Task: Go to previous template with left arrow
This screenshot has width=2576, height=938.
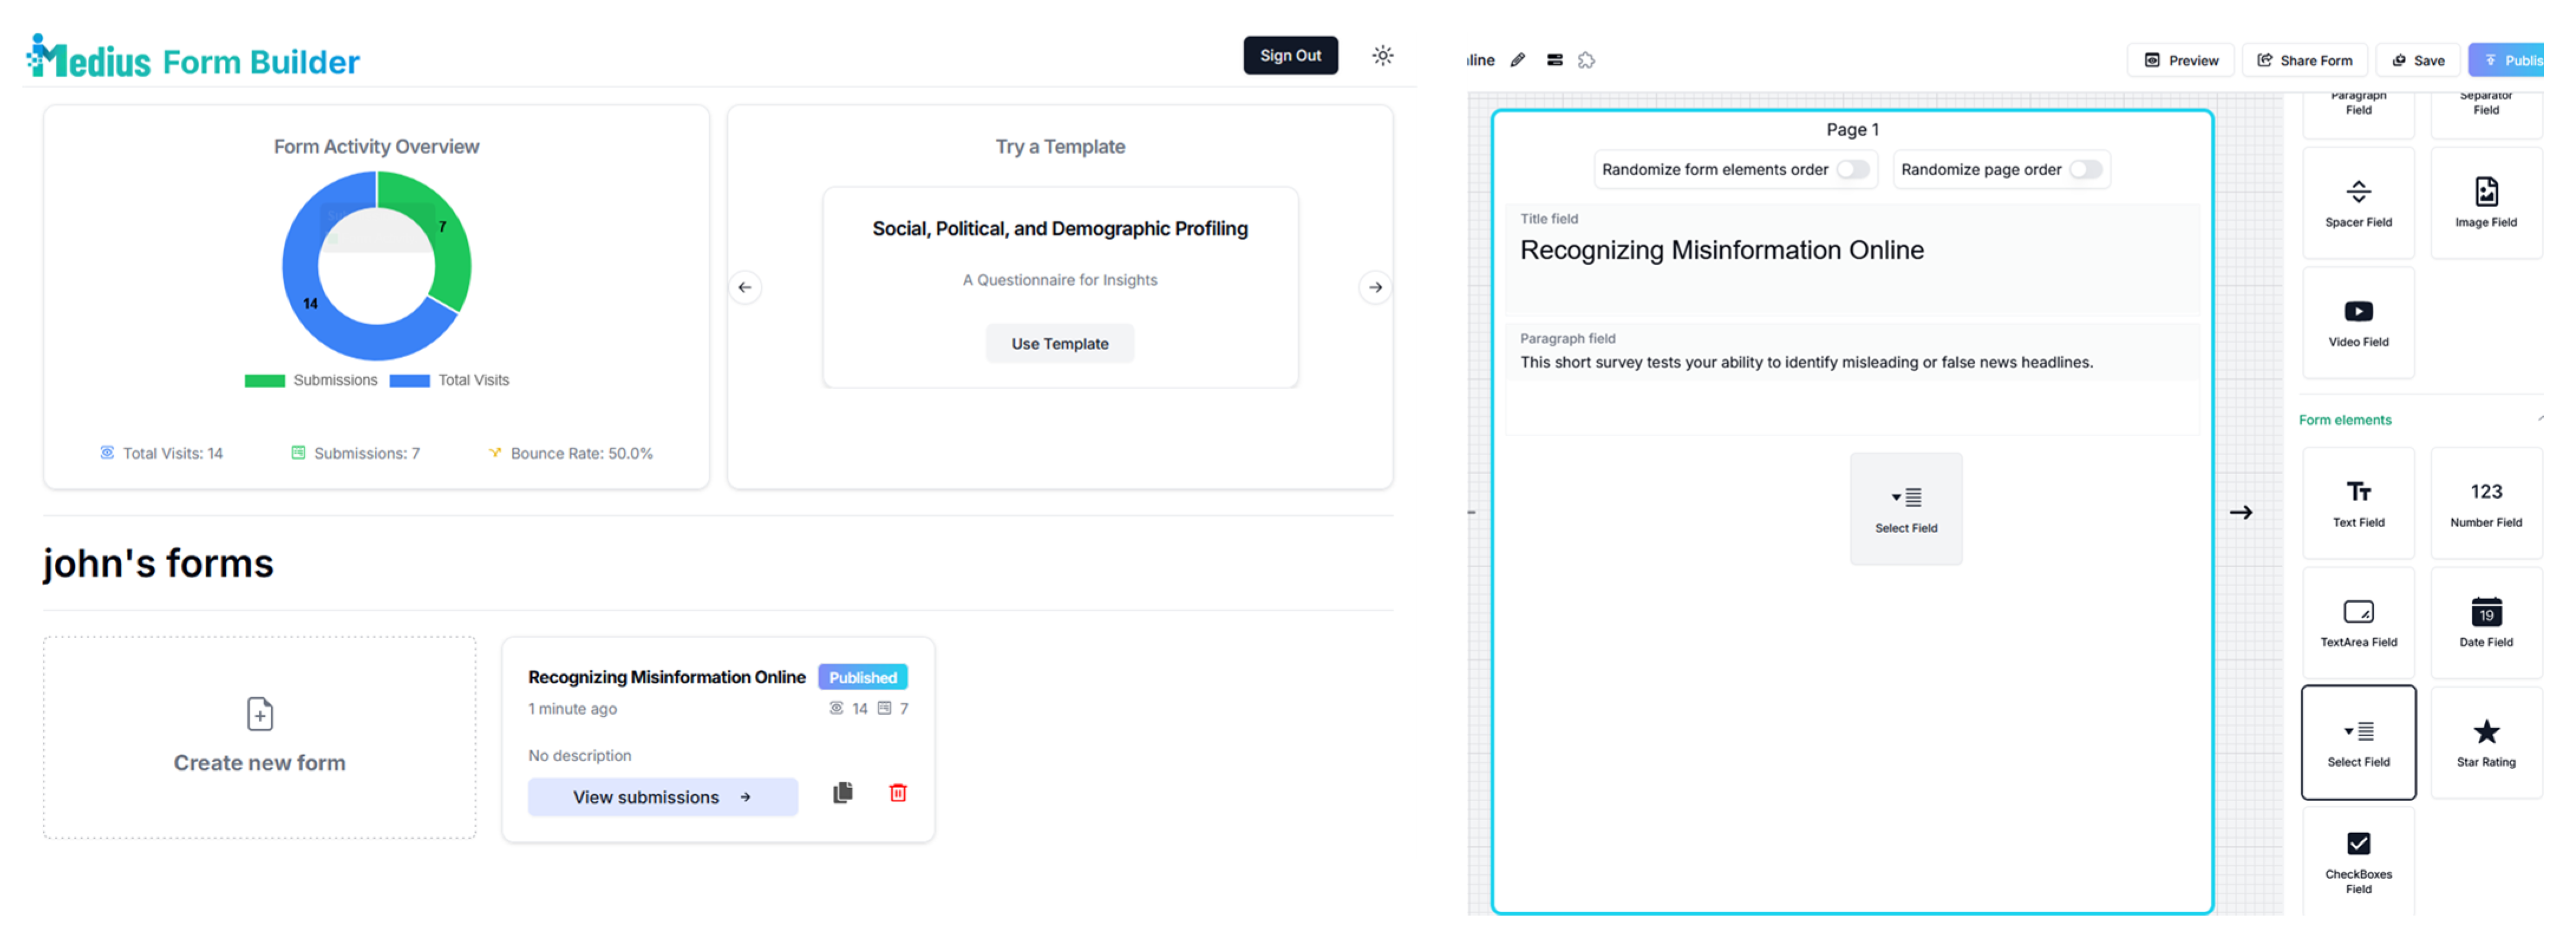Action: (745, 288)
